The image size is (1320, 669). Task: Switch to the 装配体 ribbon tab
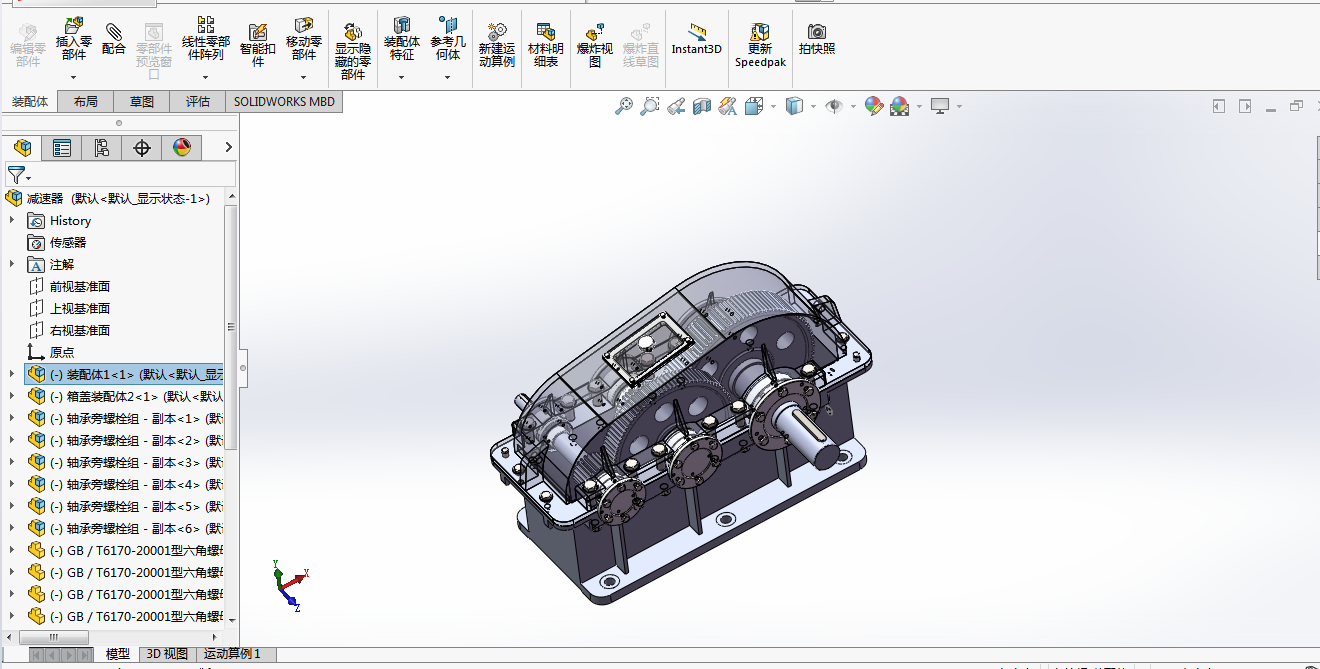pyautogui.click(x=30, y=101)
